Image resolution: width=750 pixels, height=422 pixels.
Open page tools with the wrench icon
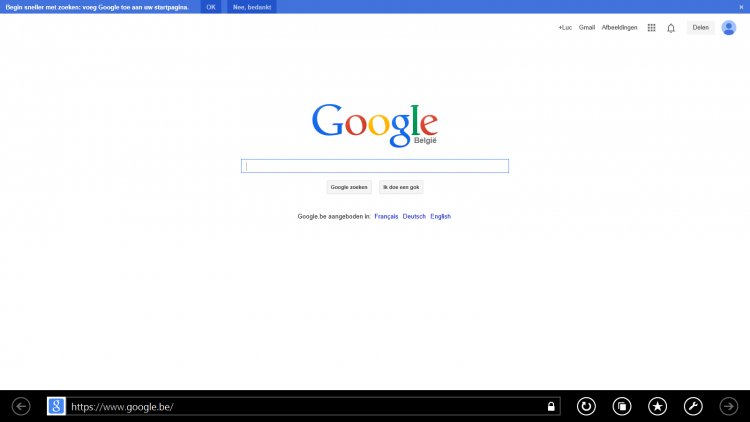click(693, 407)
